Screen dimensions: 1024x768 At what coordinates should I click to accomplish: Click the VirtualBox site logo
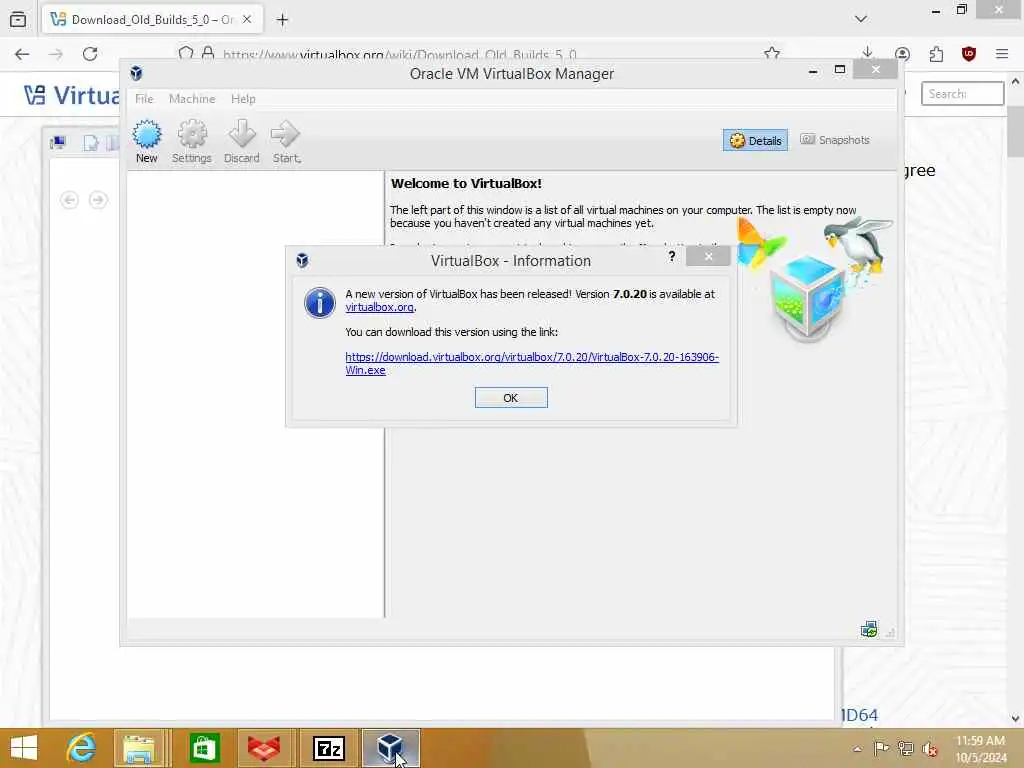(72, 95)
